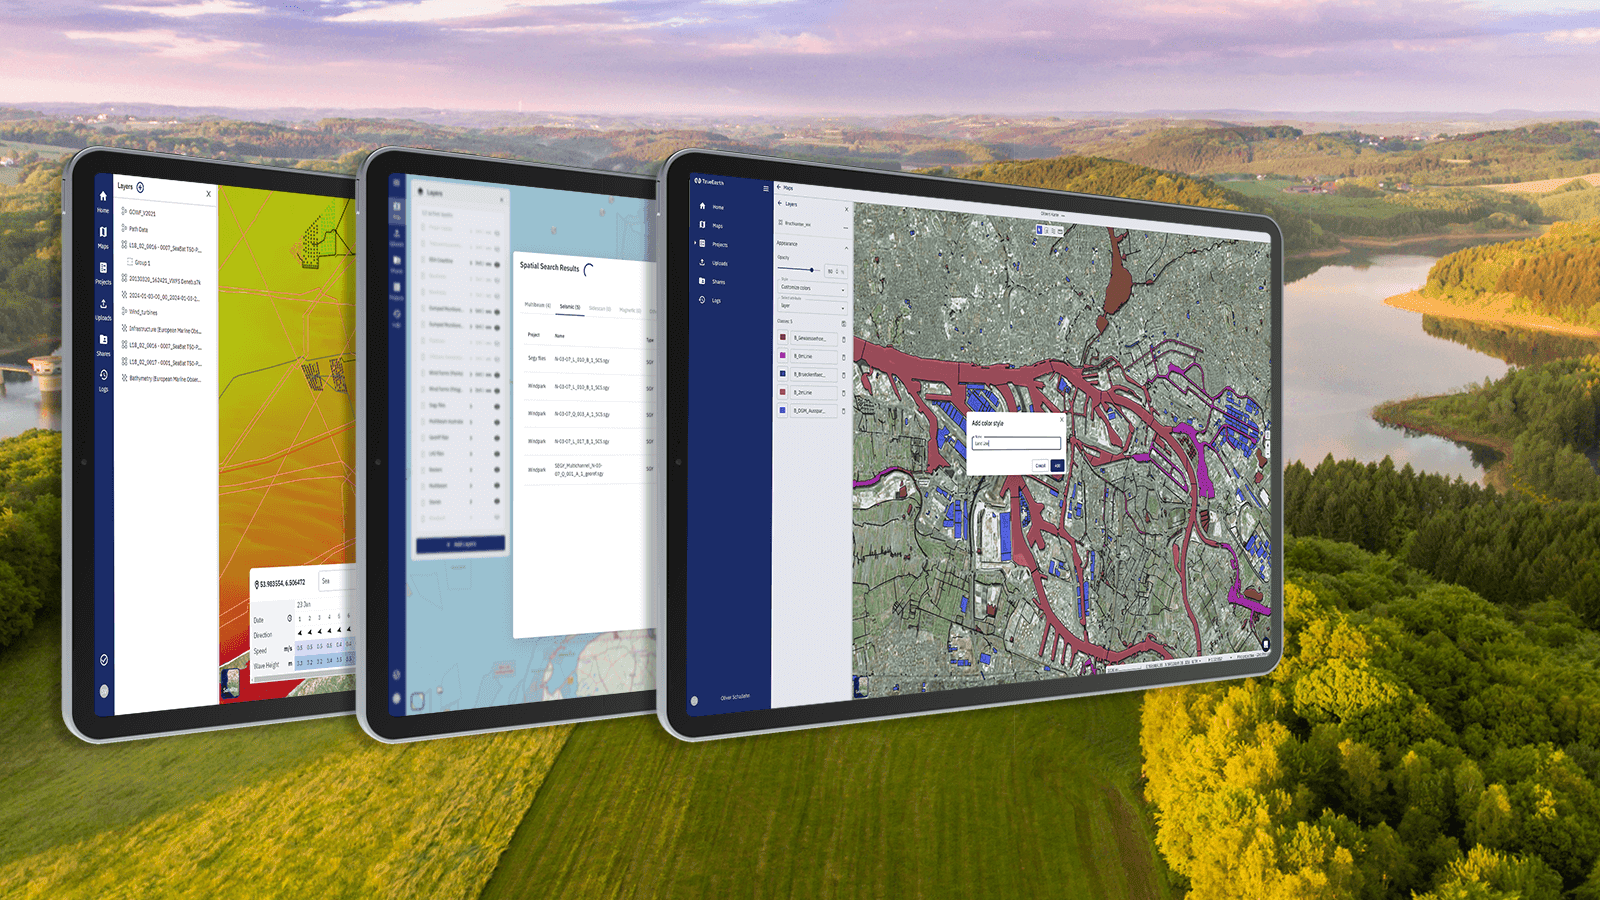
Task: Collapse the Appearance section
Action: point(846,248)
